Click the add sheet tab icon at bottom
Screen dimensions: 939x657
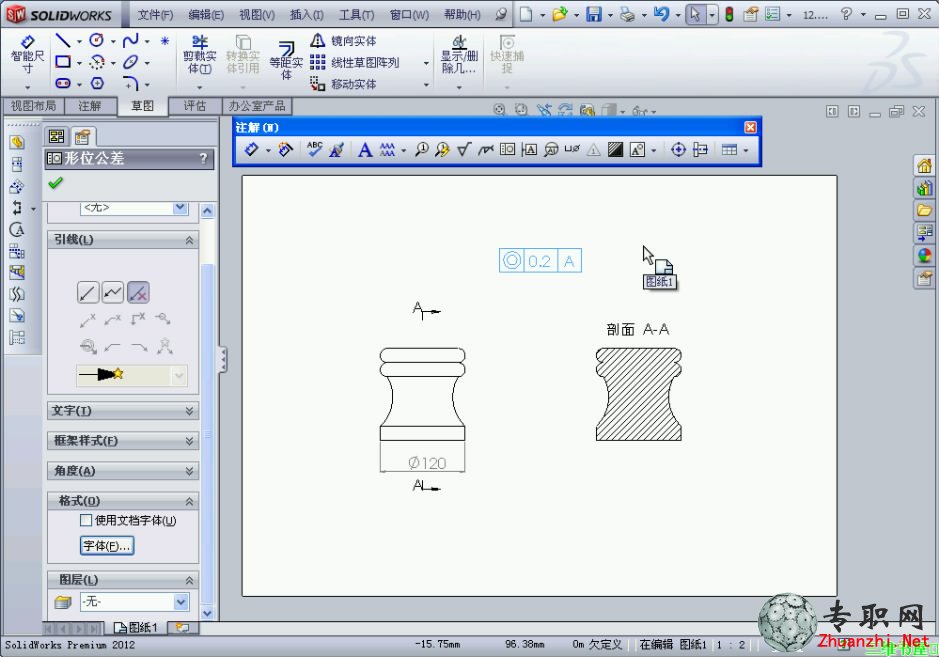[182, 627]
